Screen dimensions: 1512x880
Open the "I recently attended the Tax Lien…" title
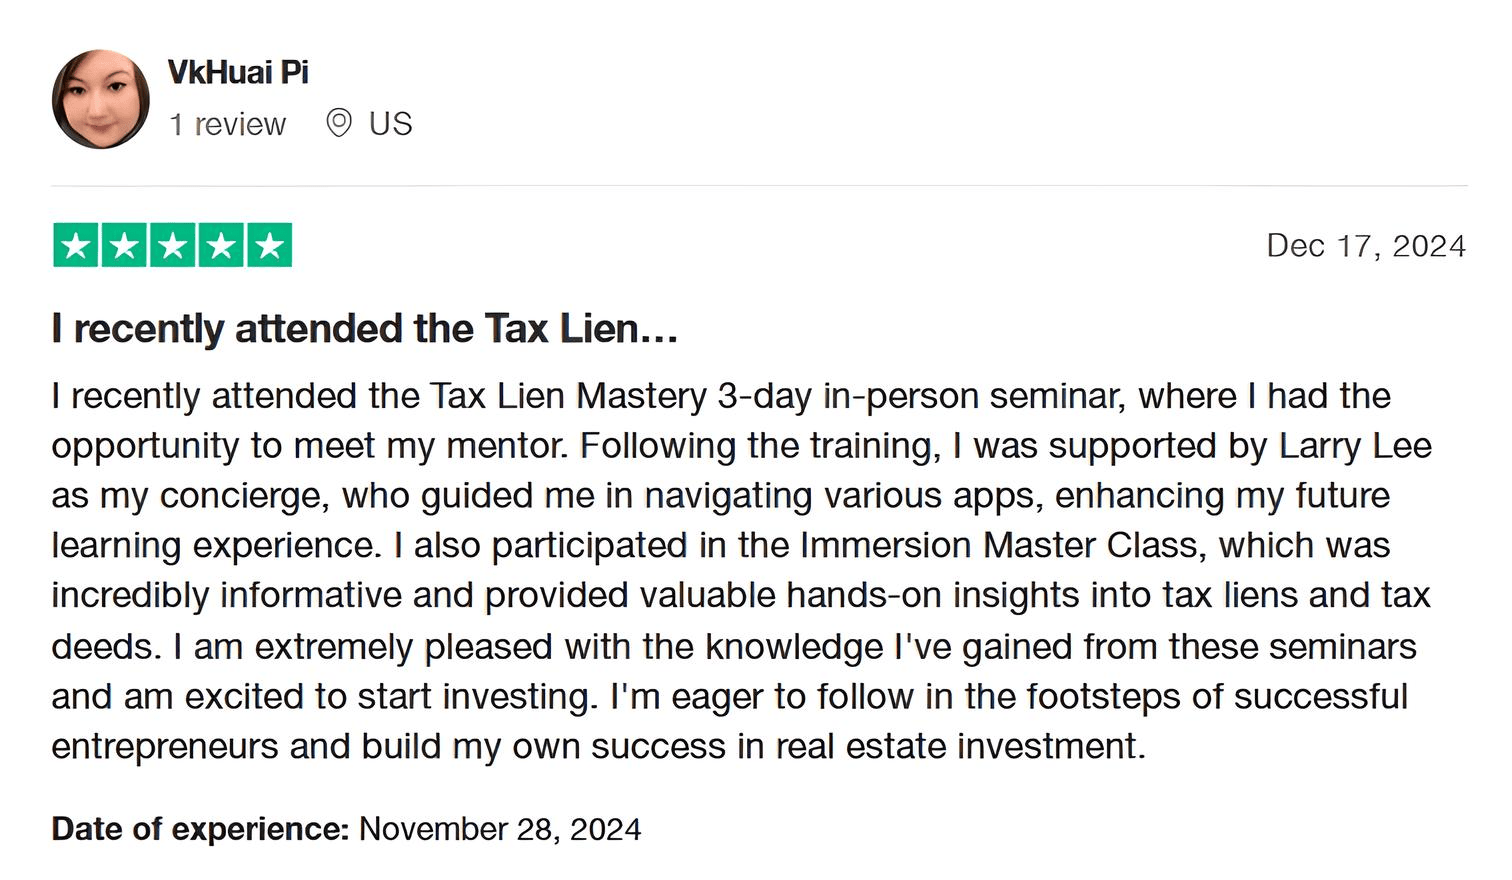pos(365,329)
